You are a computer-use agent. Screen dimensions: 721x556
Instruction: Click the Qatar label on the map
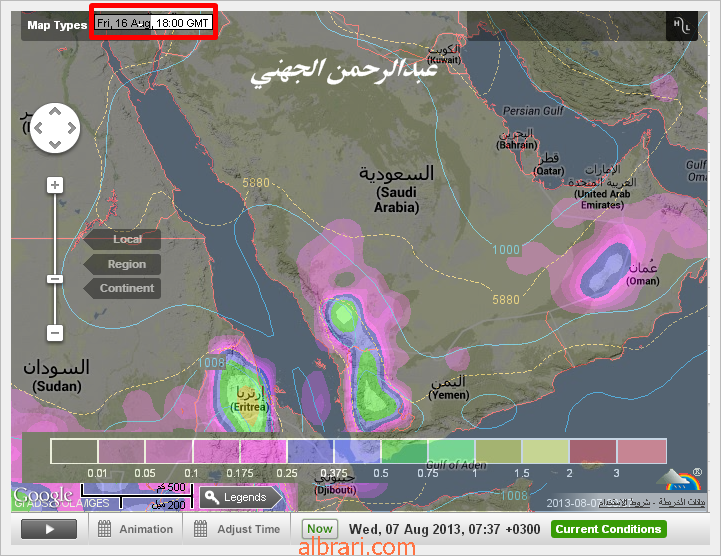tap(549, 165)
